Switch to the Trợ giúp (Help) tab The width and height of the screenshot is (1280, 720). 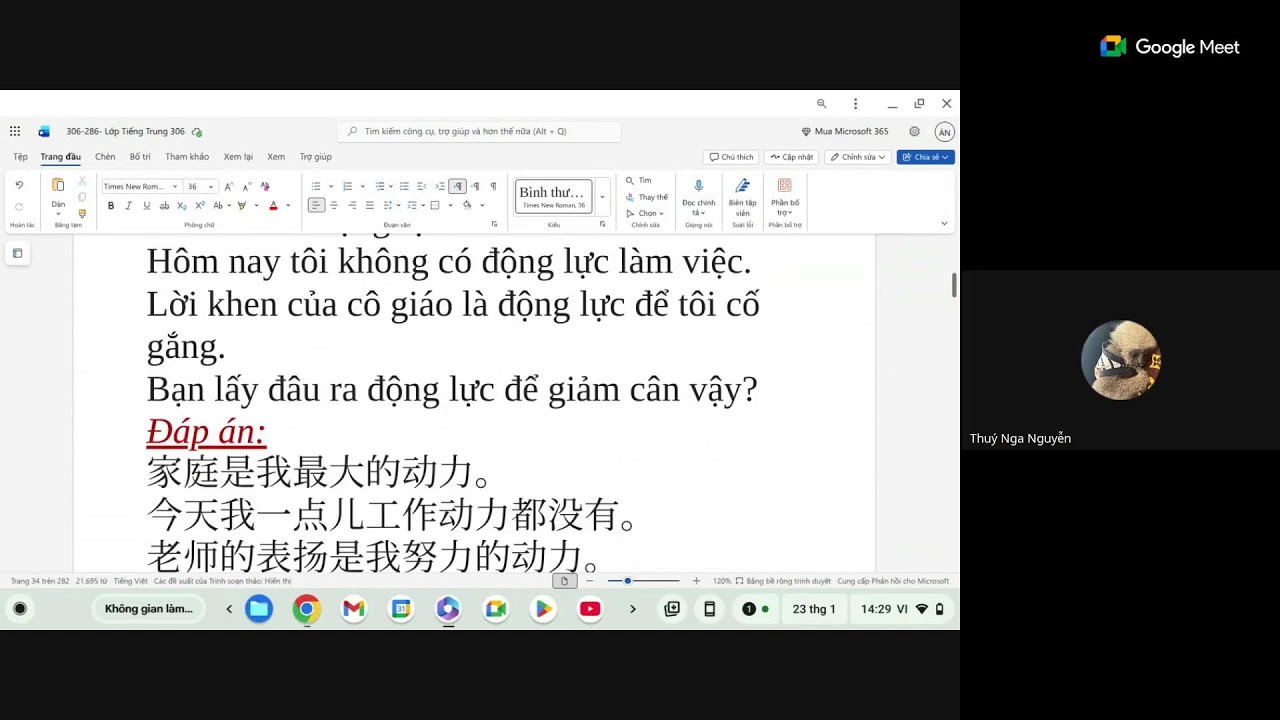click(x=316, y=157)
